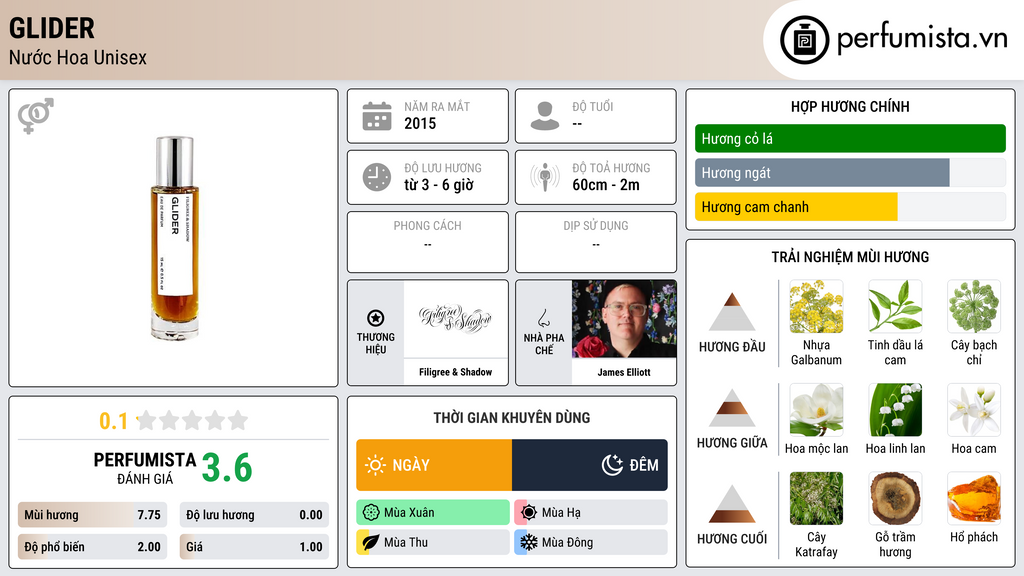Click the Hương cỏ lá green accord bar
Viewport: 1024px width, 576px height.
tap(850, 138)
